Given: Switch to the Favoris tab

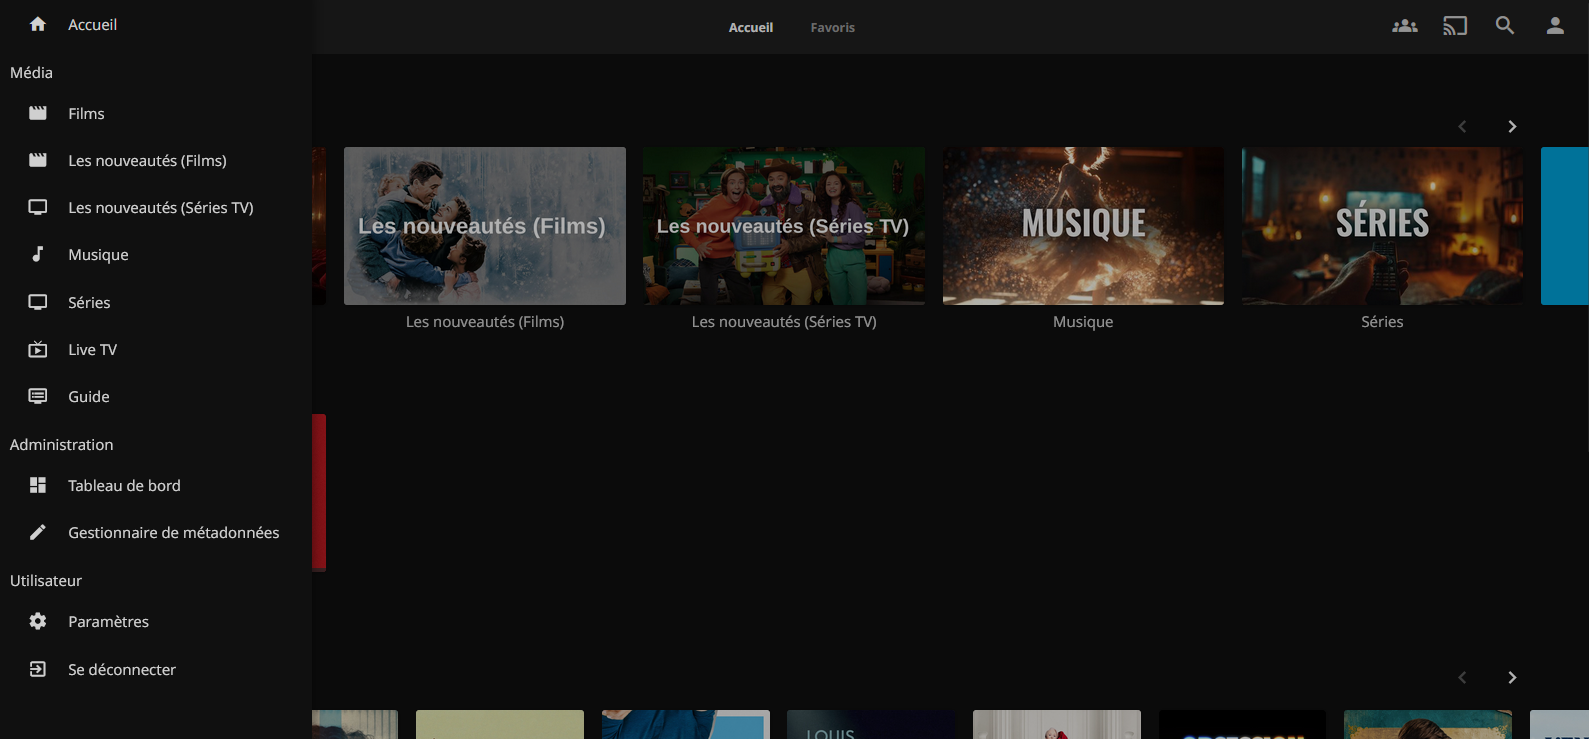Looking at the screenshot, I should pos(833,27).
